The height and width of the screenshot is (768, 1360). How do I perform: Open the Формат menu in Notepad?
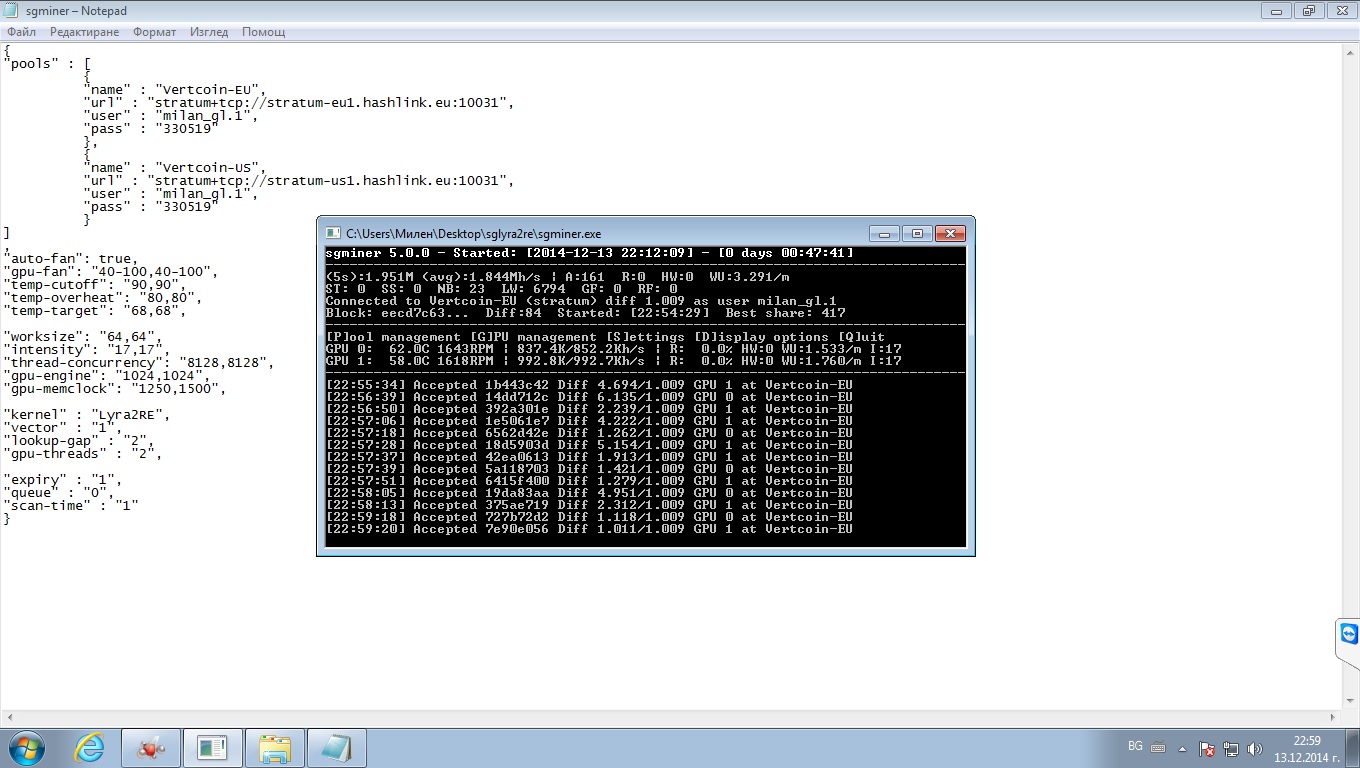pos(154,32)
